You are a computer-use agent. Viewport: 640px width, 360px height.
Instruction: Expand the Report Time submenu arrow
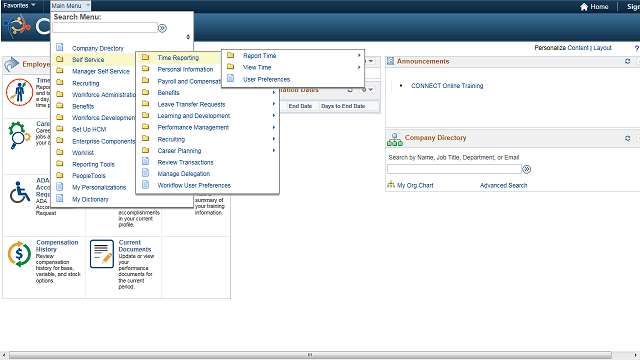click(359, 55)
